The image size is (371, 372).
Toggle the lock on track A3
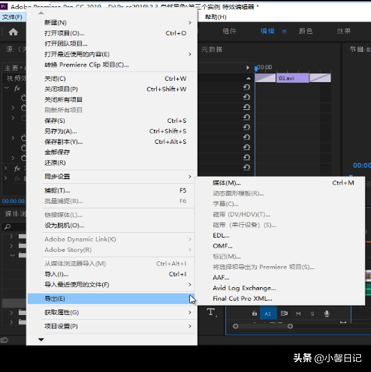[x=255, y=313]
